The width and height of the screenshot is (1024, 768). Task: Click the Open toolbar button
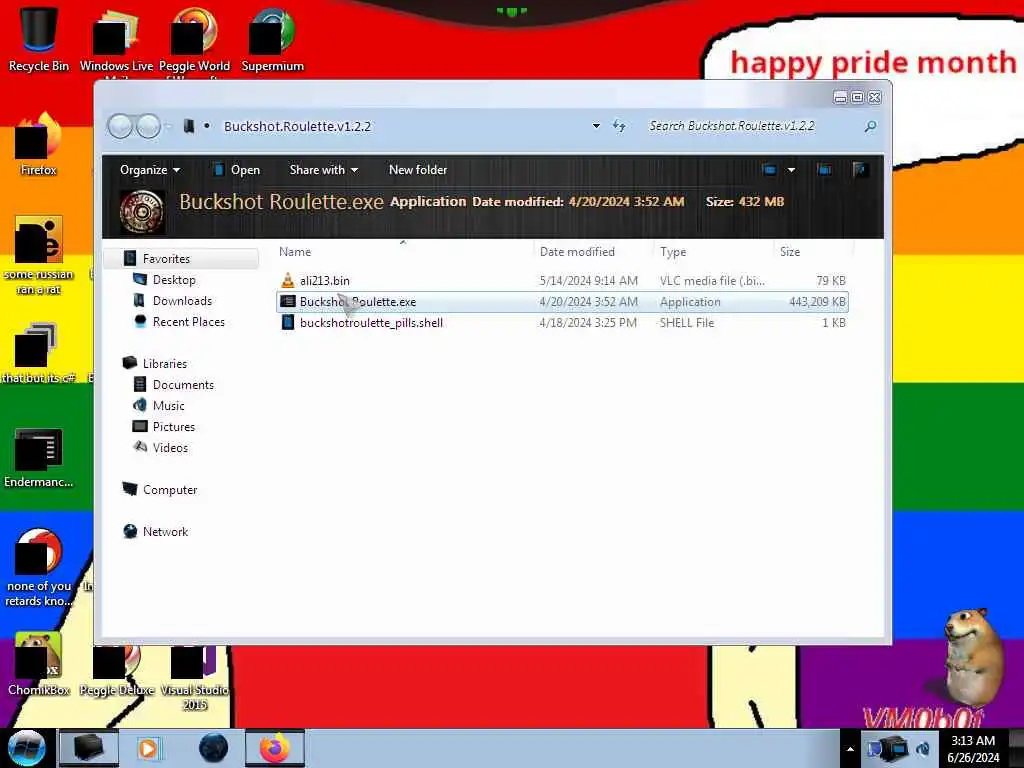point(237,170)
